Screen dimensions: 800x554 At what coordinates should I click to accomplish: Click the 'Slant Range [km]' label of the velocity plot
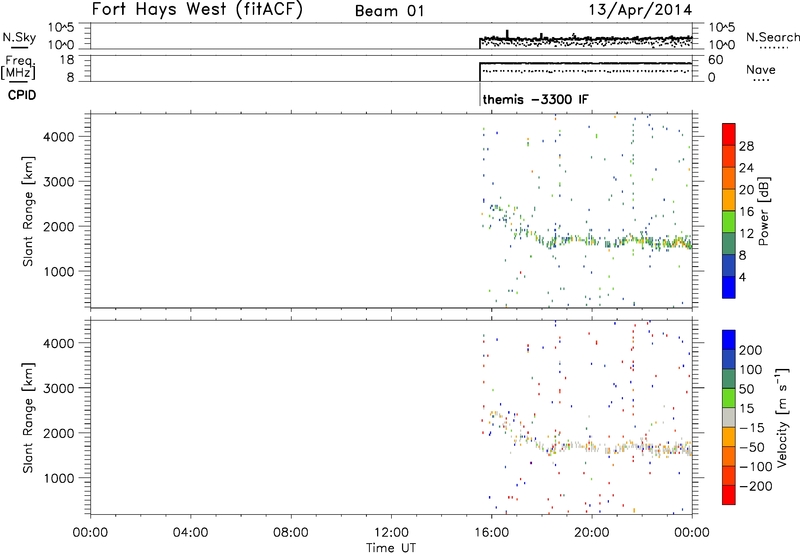click(x=28, y=418)
